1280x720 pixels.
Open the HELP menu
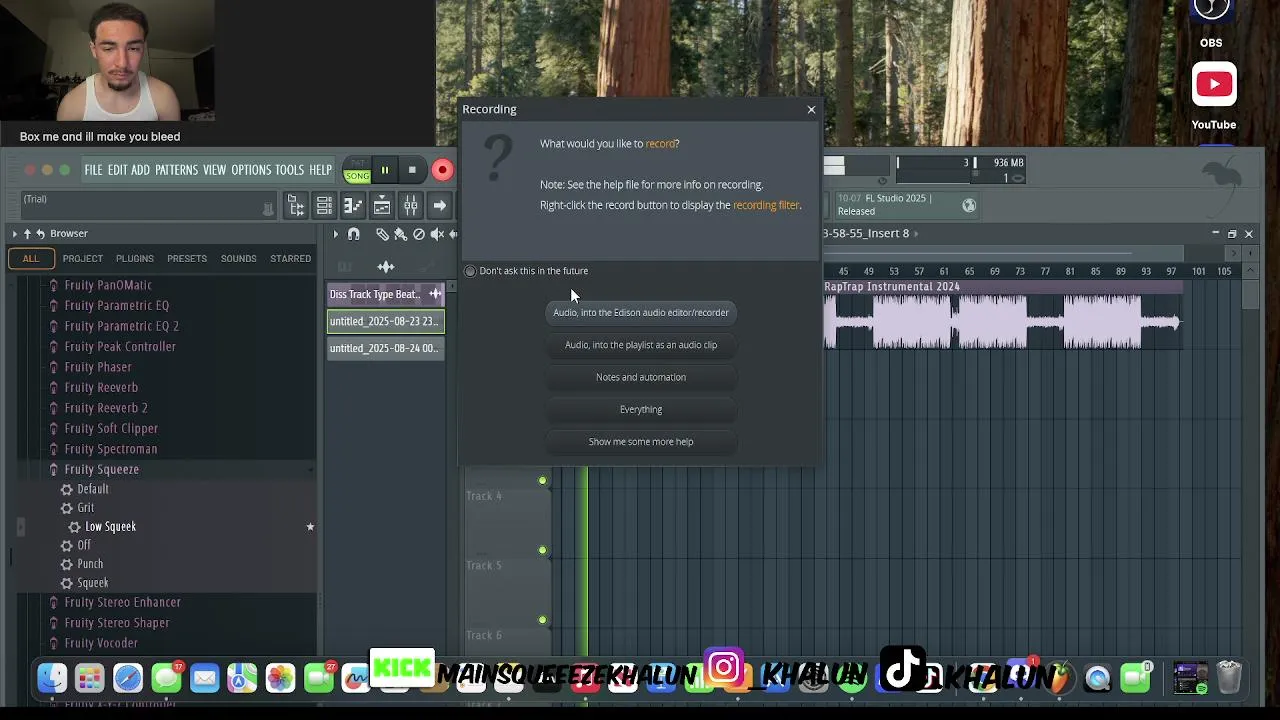click(x=320, y=170)
